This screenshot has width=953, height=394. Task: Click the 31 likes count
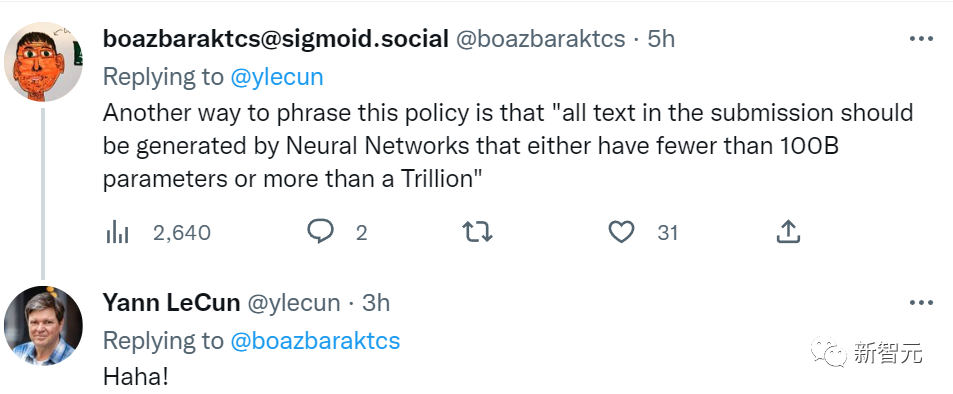click(667, 232)
